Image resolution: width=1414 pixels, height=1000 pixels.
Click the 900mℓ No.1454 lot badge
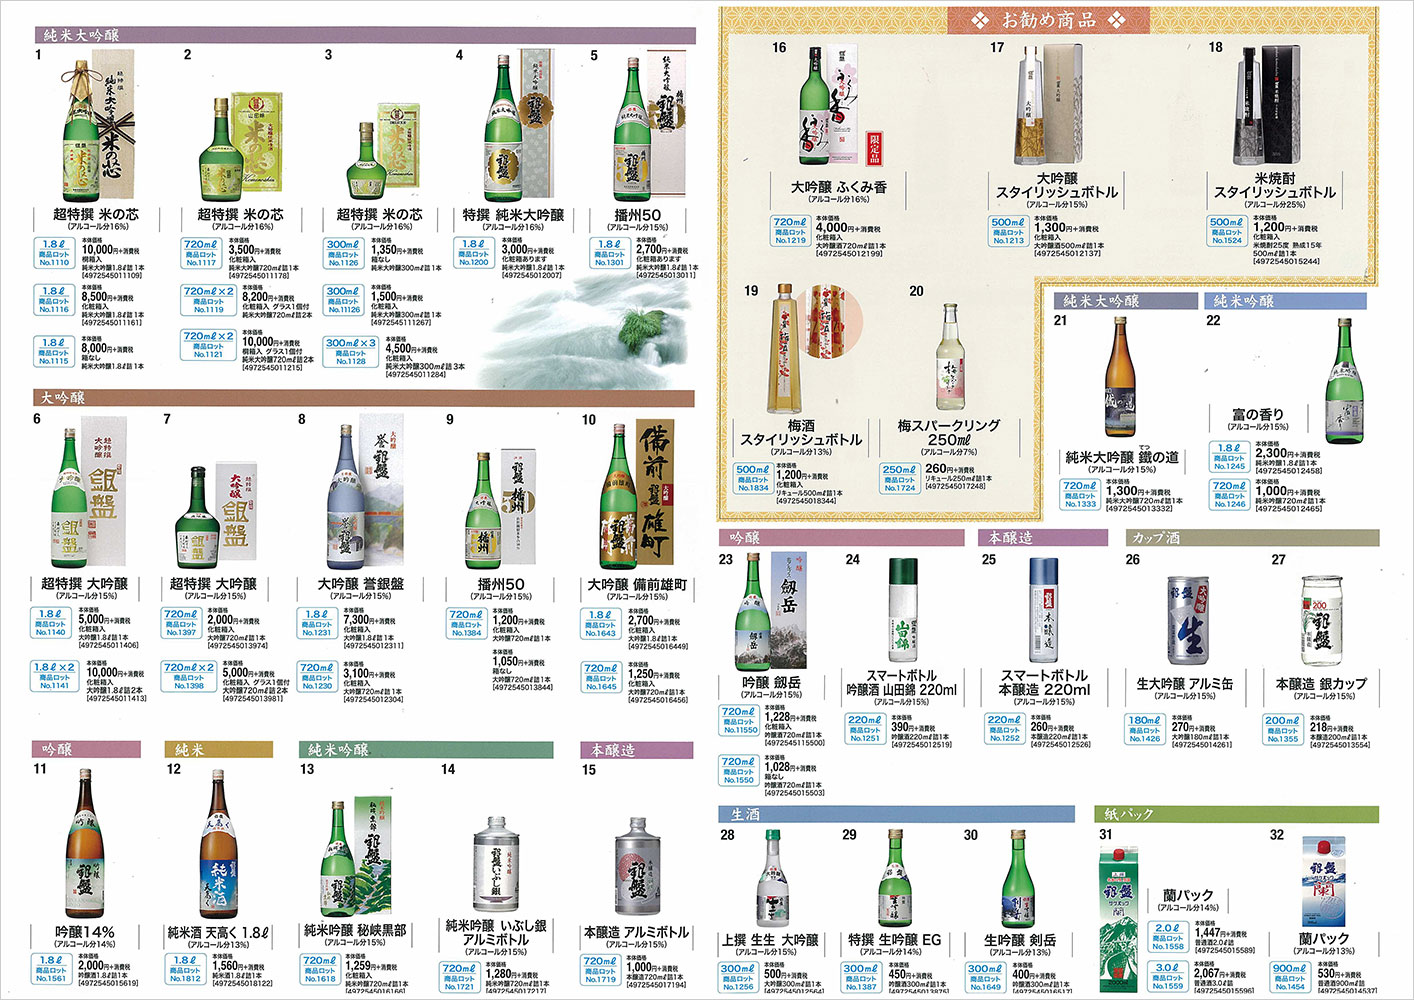(x=1290, y=976)
